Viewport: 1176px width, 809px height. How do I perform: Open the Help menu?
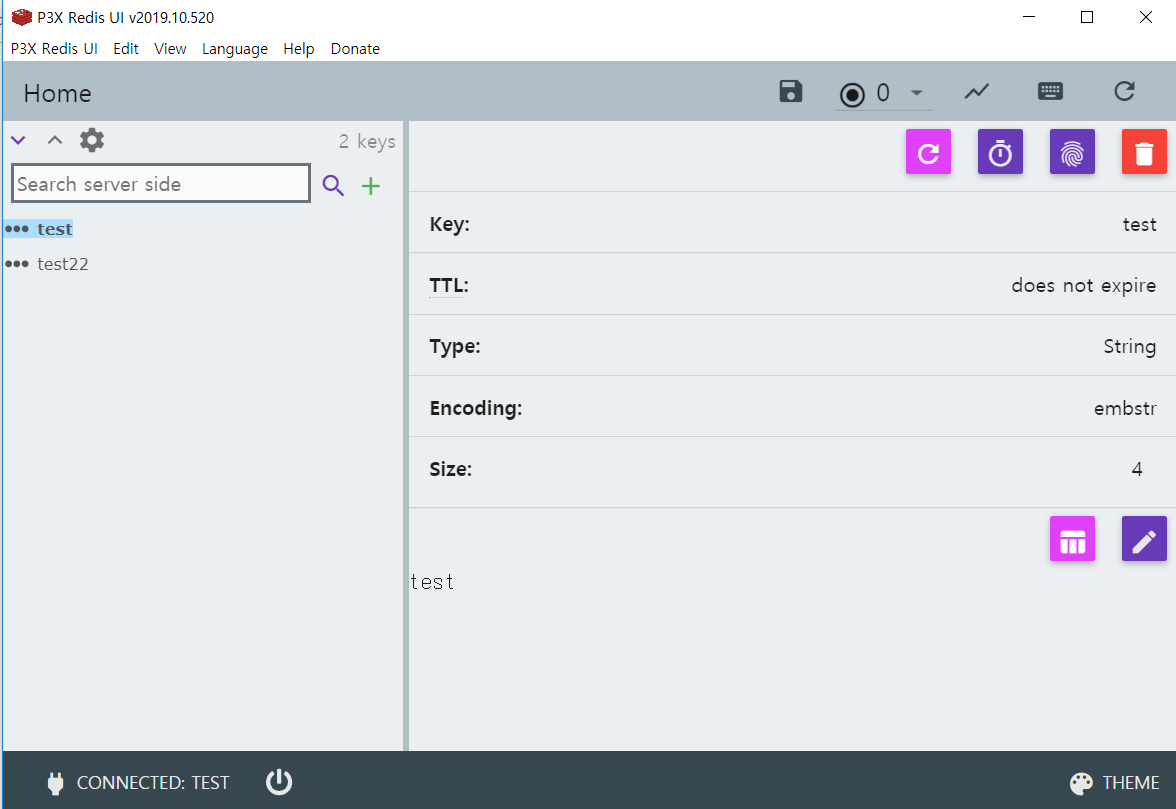pyautogui.click(x=298, y=49)
